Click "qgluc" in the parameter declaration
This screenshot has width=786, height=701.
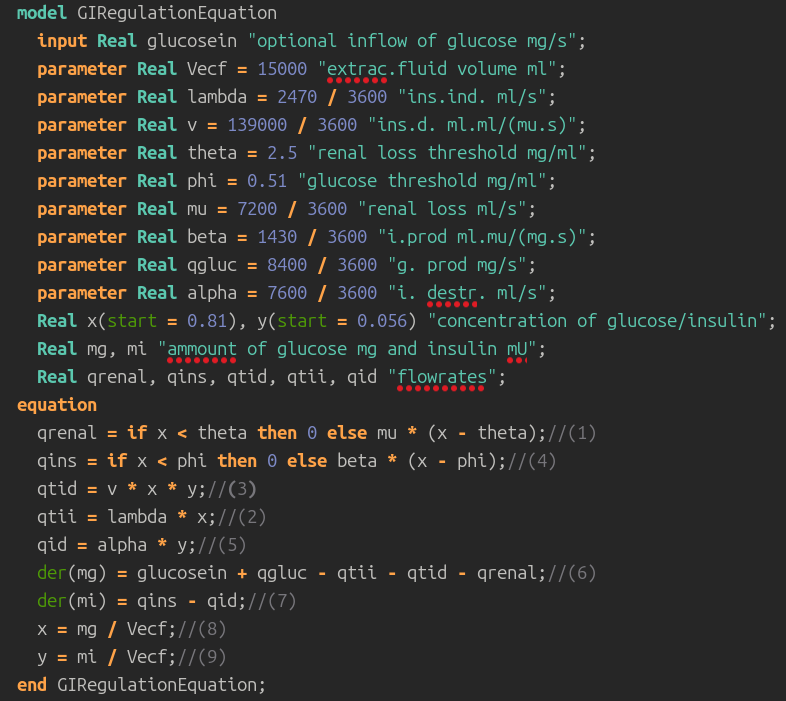tap(212, 265)
